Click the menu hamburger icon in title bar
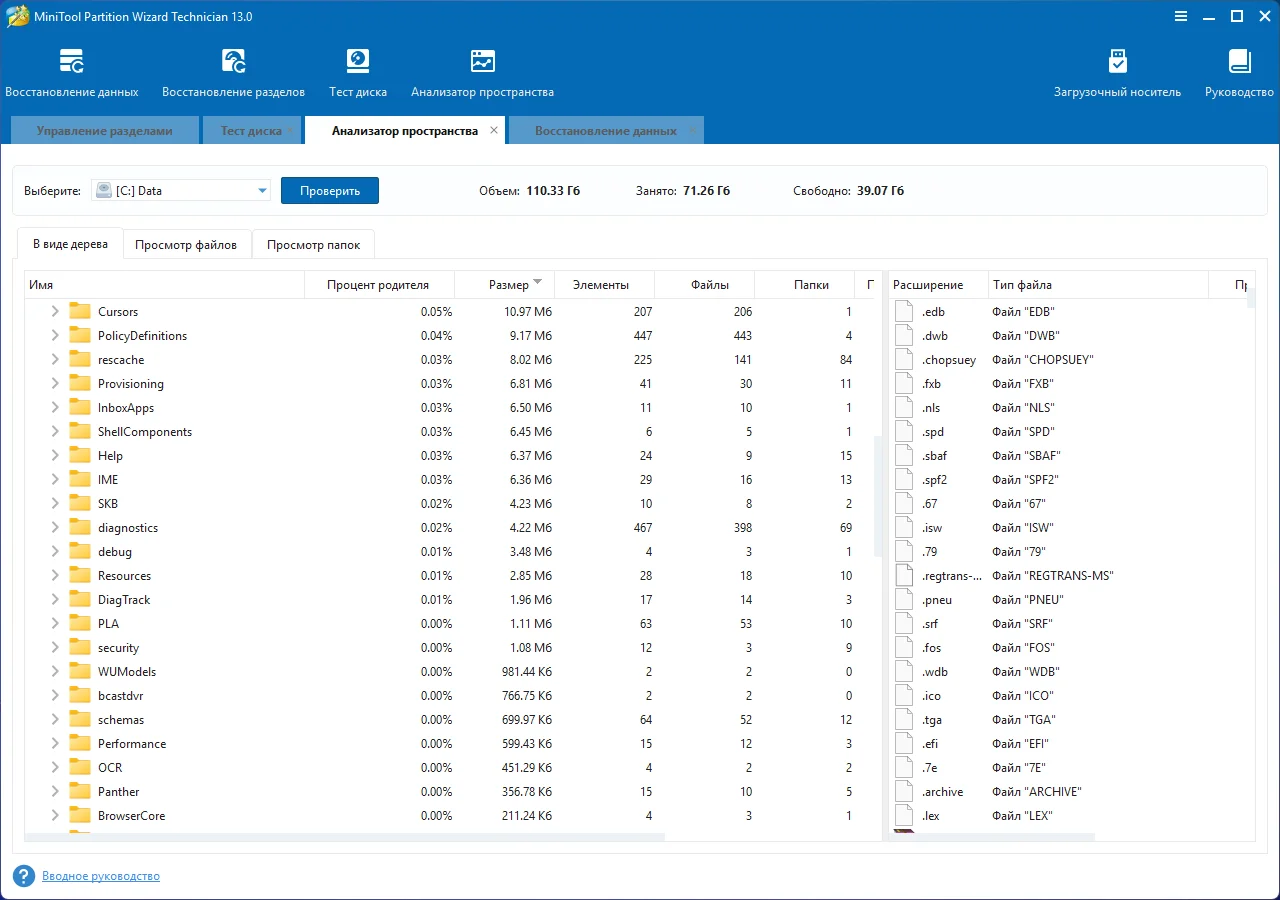Viewport: 1280px width, 900px height. (1182, 16)
